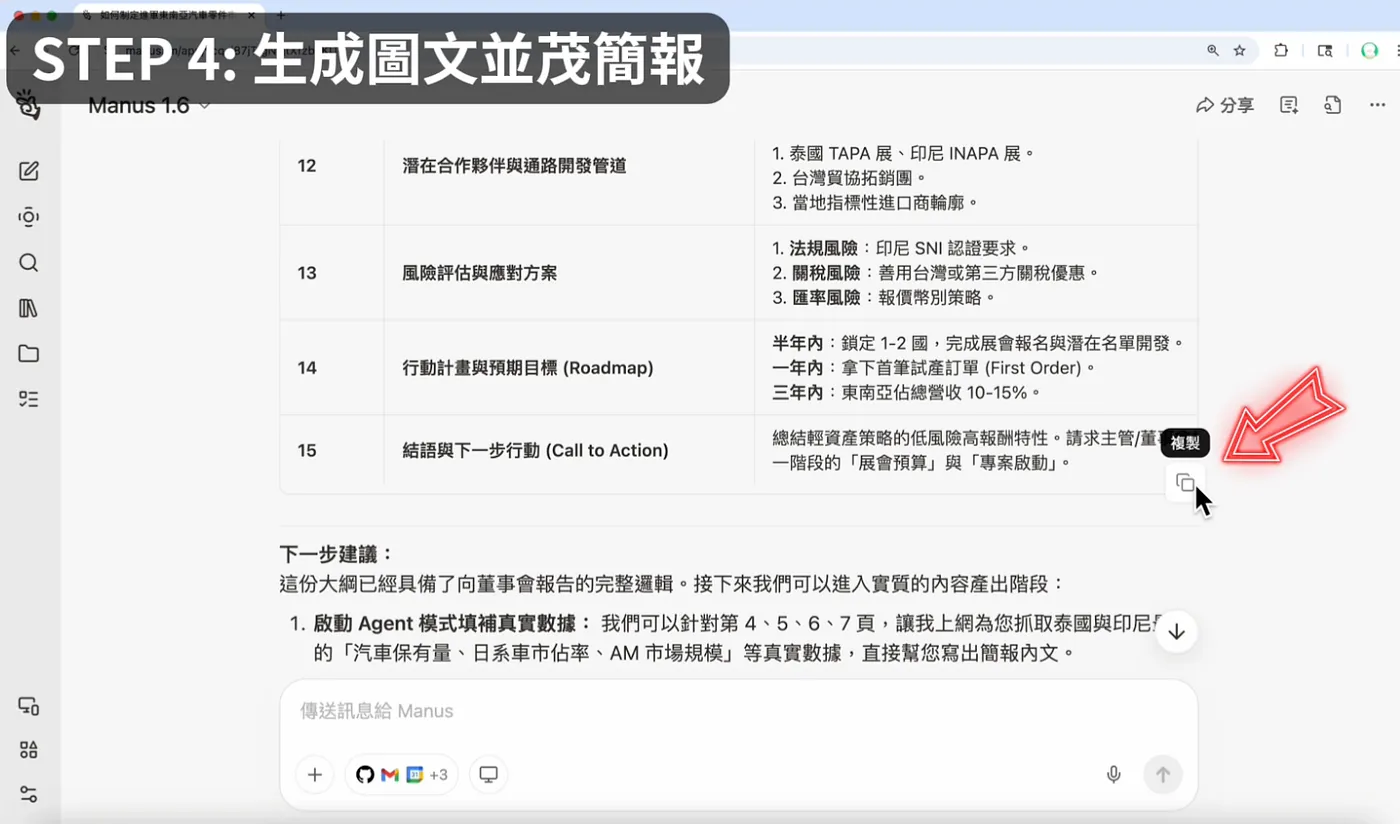Click the send arrow button
Screen dimensions: 1400x824
1163,774
